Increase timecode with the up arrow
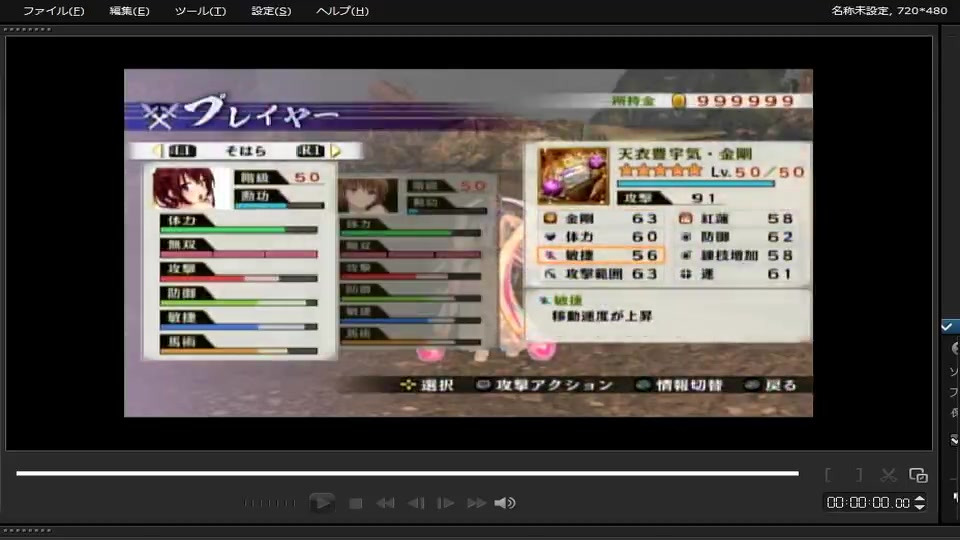Image resolution: width=960 pixels, height=540 pixels. (919, 499)
